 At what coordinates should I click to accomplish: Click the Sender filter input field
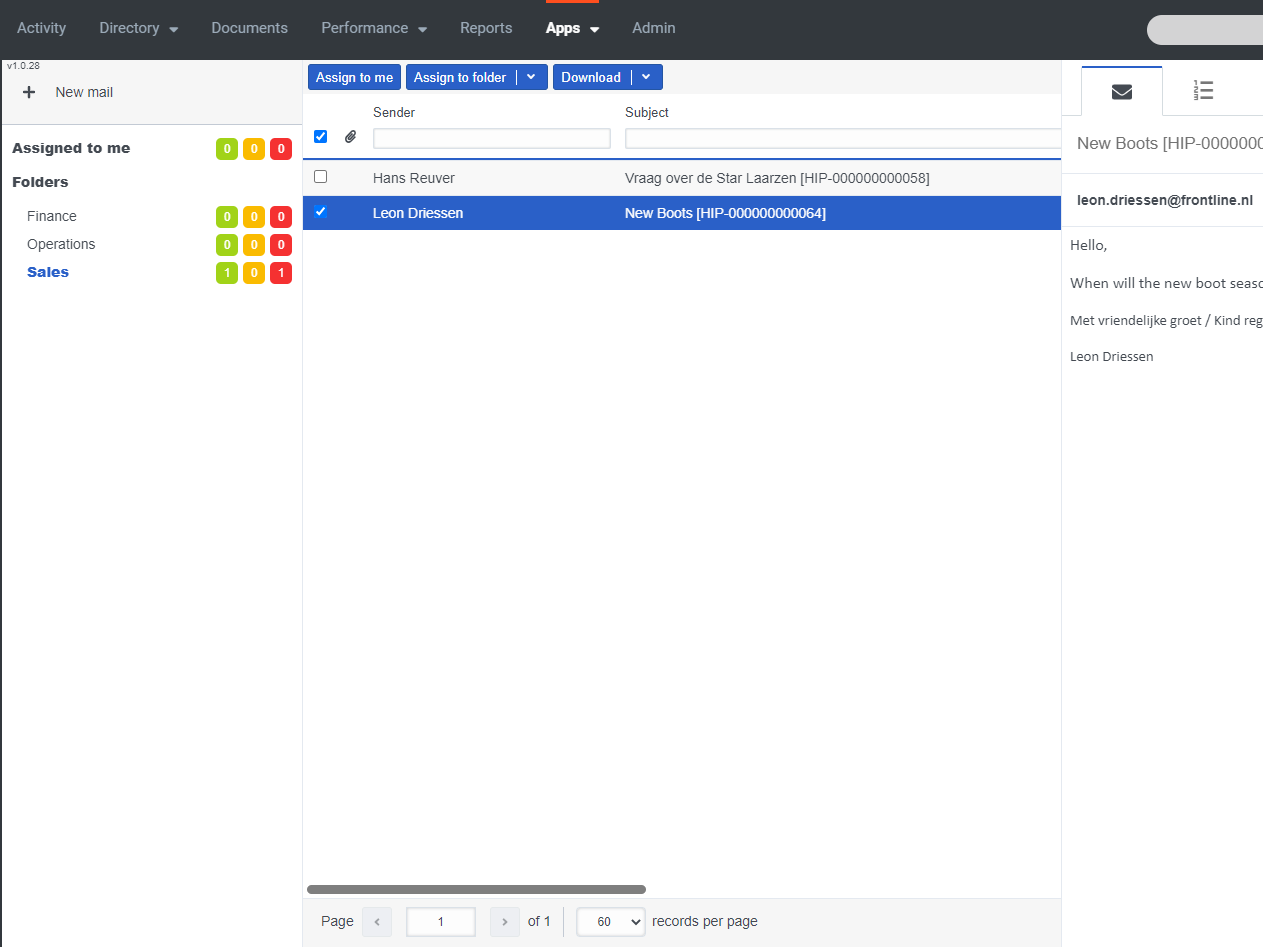(x=491, y=139)
